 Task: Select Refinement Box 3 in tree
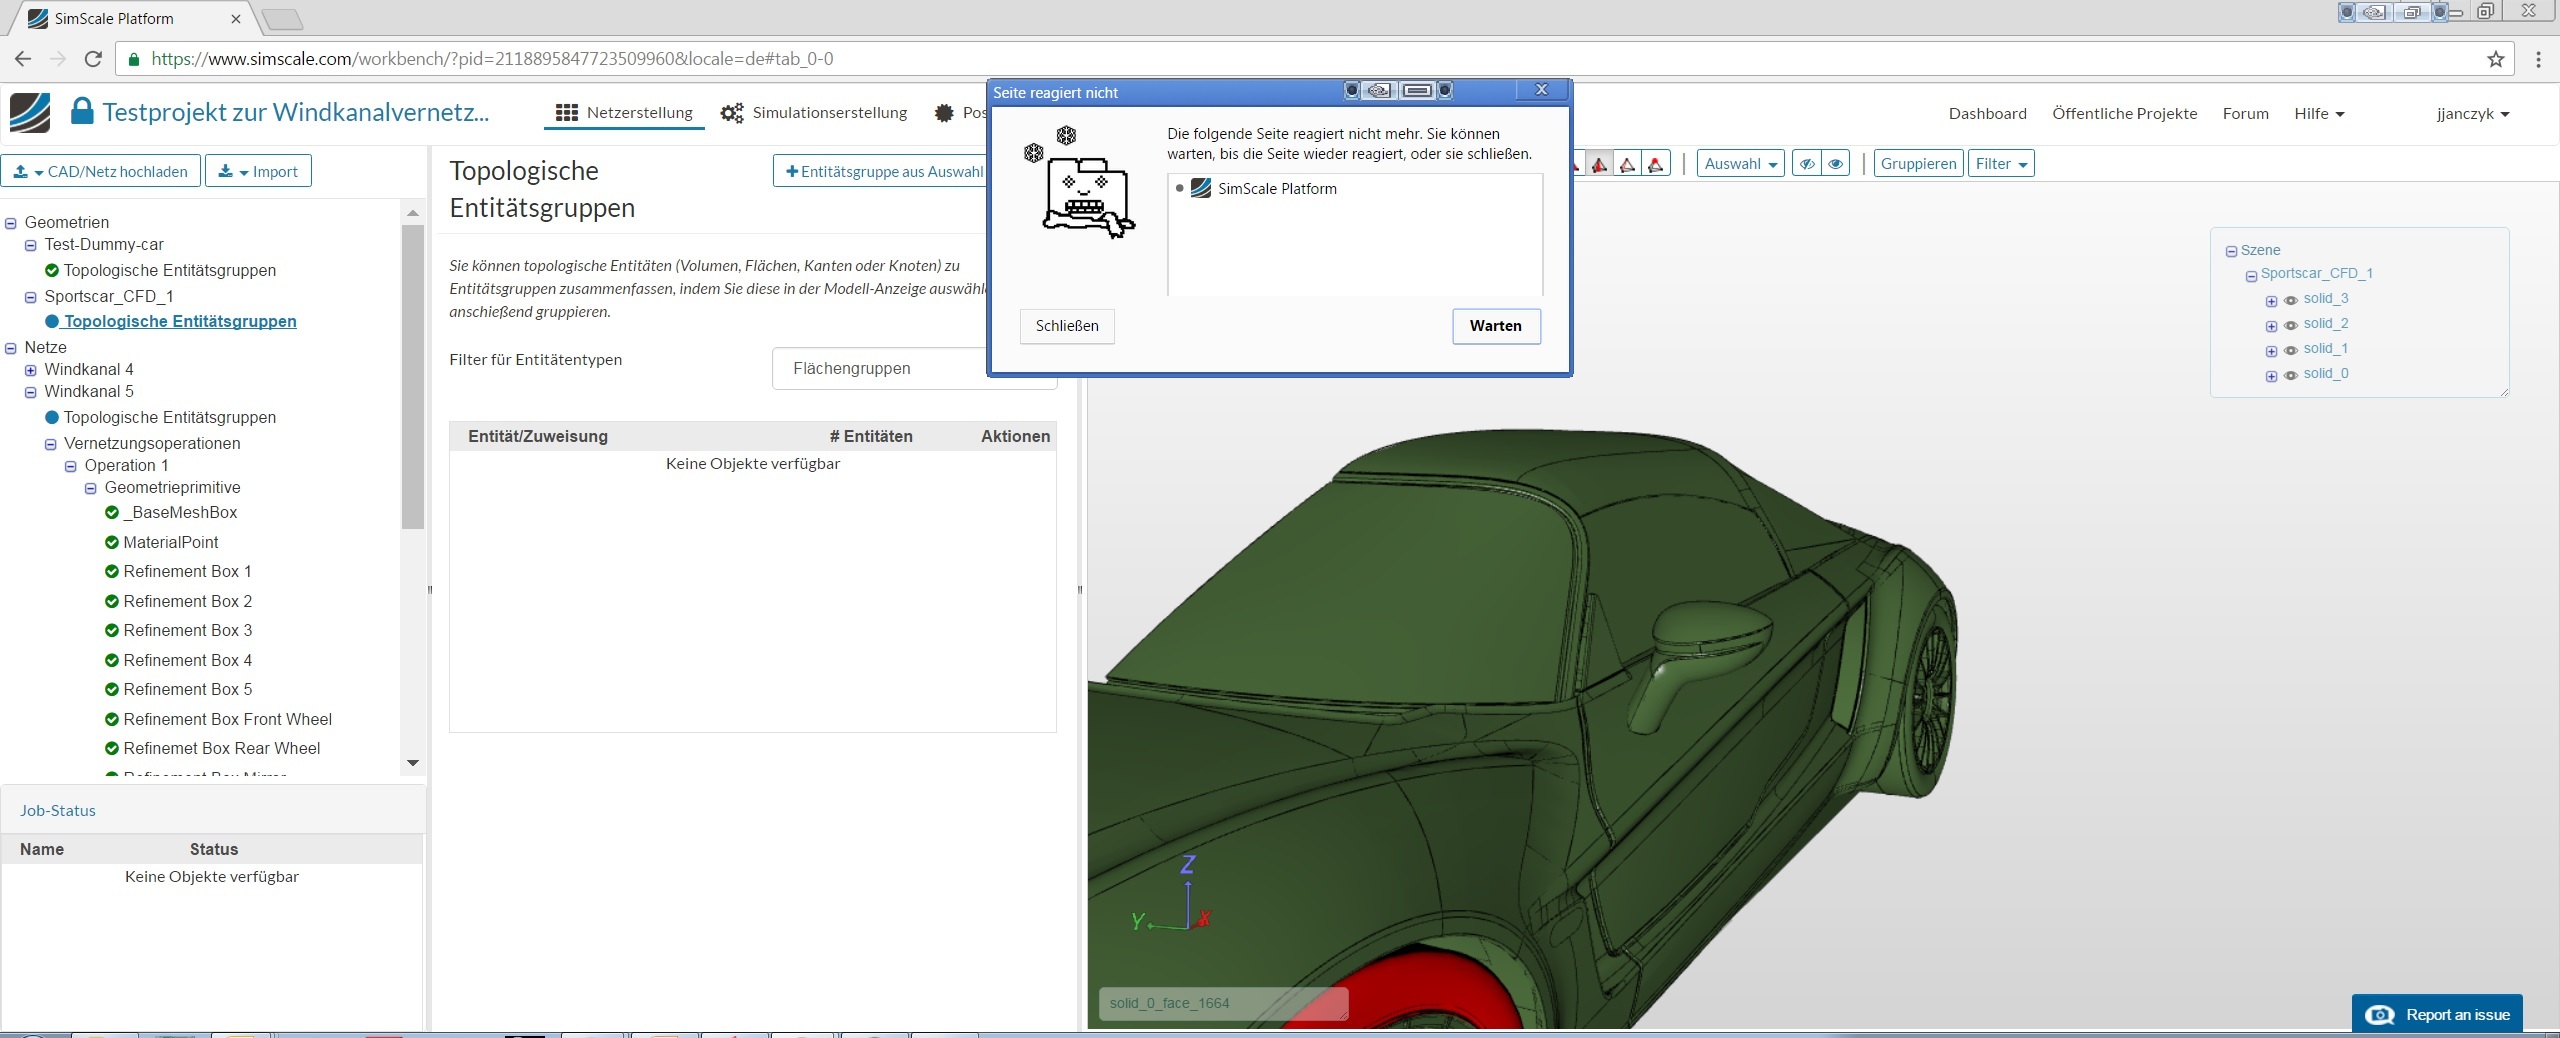click(187, 631)
